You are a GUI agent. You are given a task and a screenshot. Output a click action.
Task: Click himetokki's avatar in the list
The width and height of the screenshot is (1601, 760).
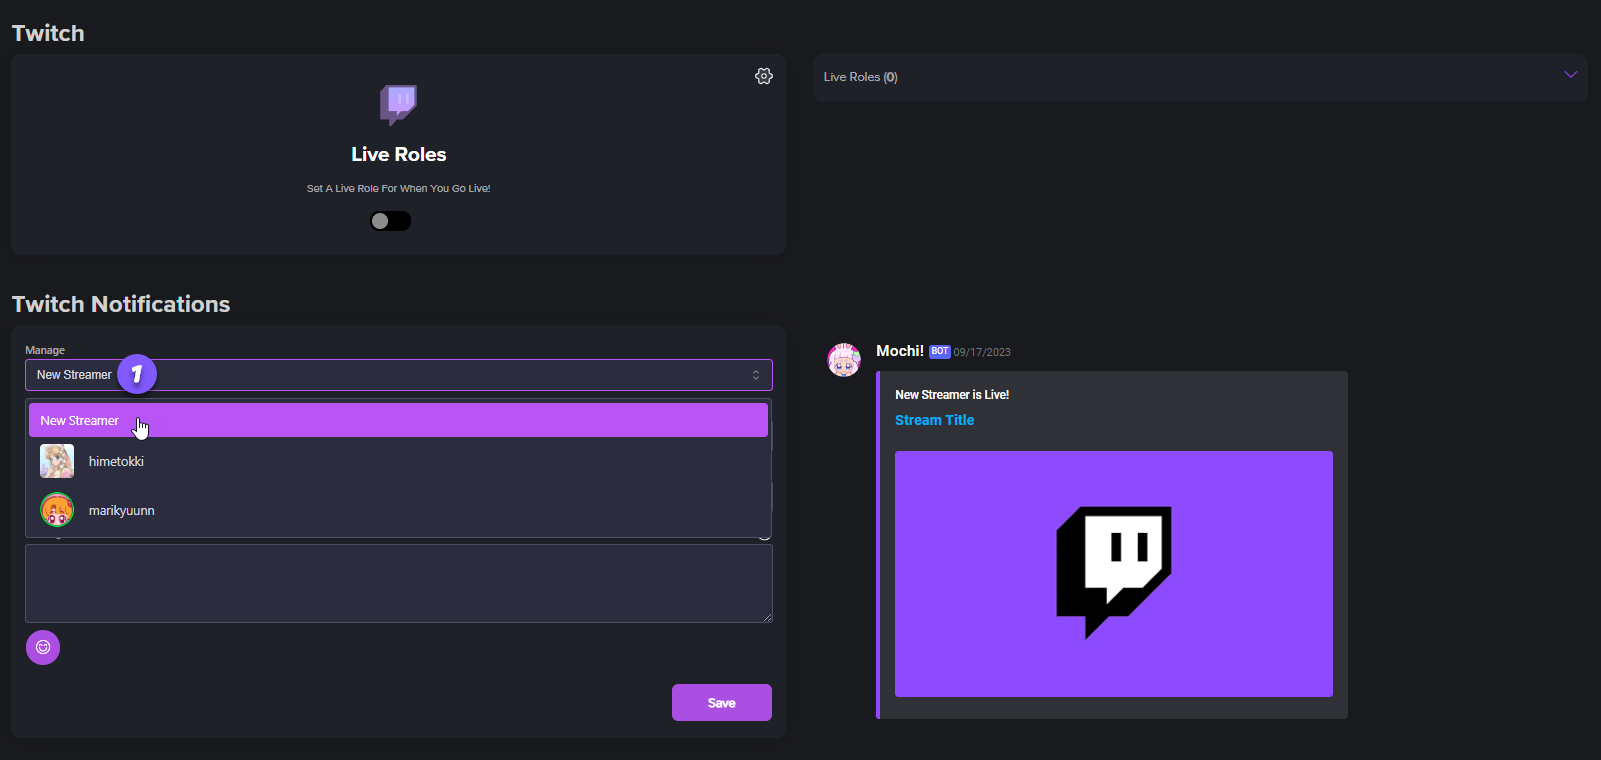click(57, 461)
